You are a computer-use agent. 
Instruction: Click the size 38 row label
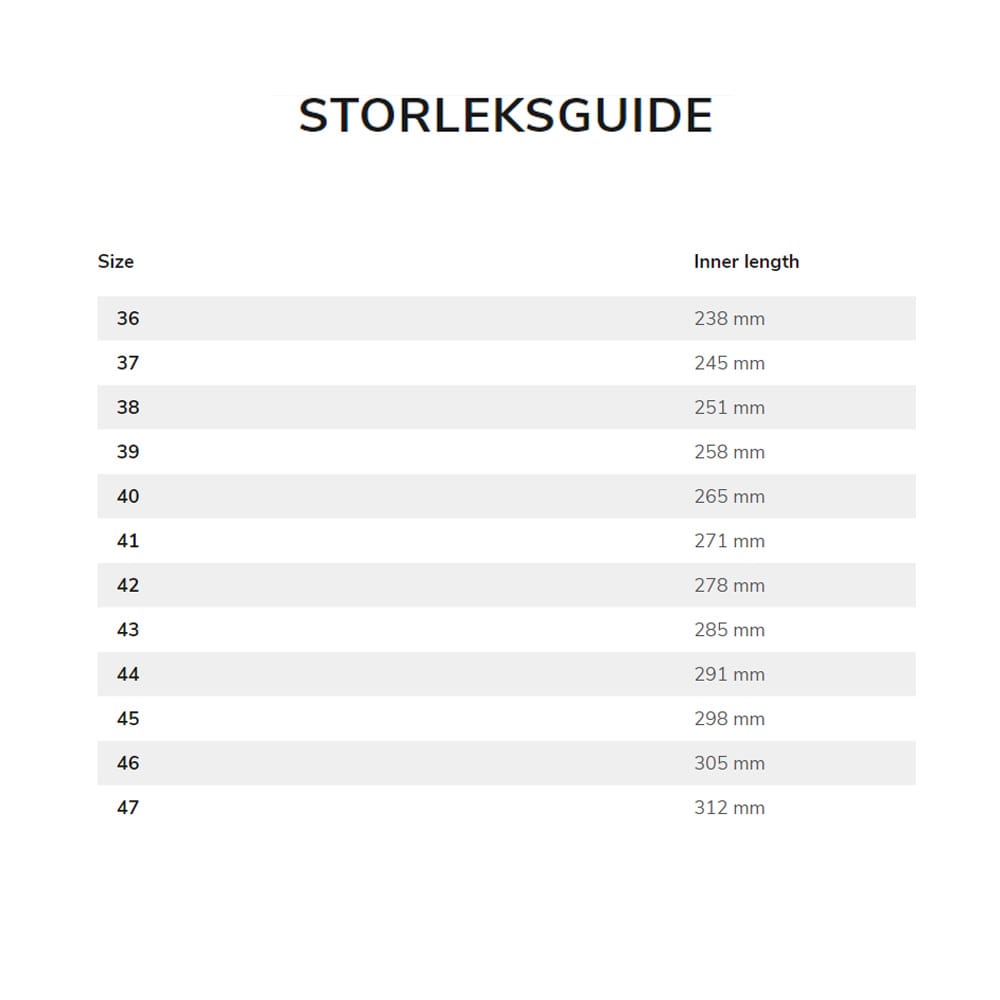click(x=128, y=408)
